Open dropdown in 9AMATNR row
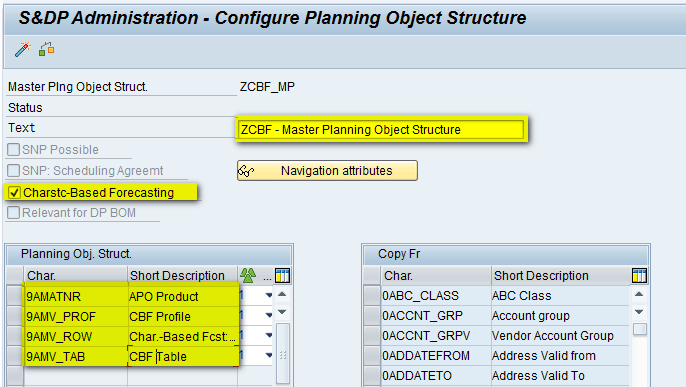 tap(269, 296)
